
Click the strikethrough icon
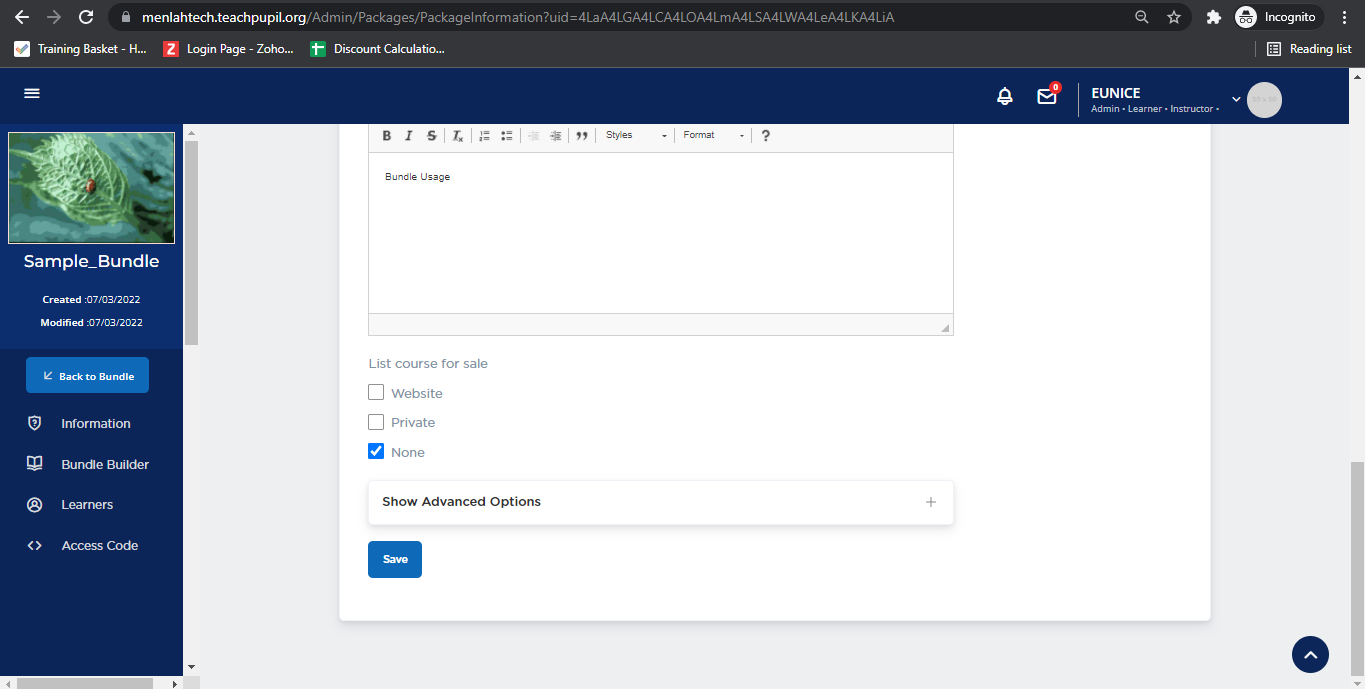(431, 136)
